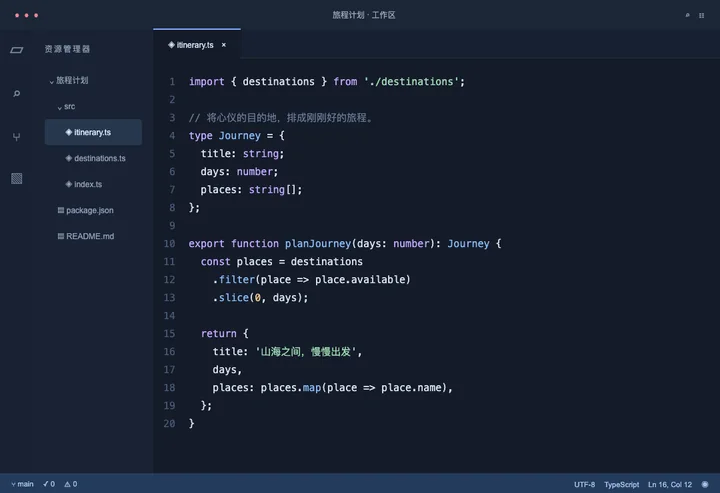Screen dimensions: 720x493
Task: Open index.ts from the file tree
Action: 93,184
